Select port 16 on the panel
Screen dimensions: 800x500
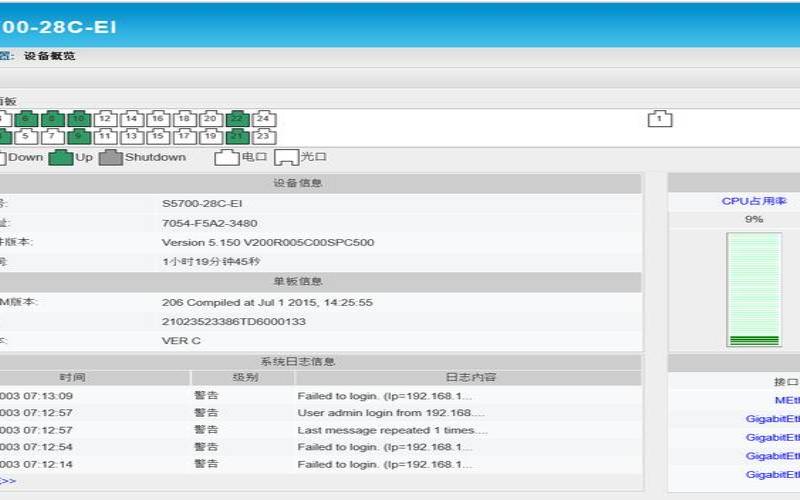pyautogui.click(x=158, y=119)
